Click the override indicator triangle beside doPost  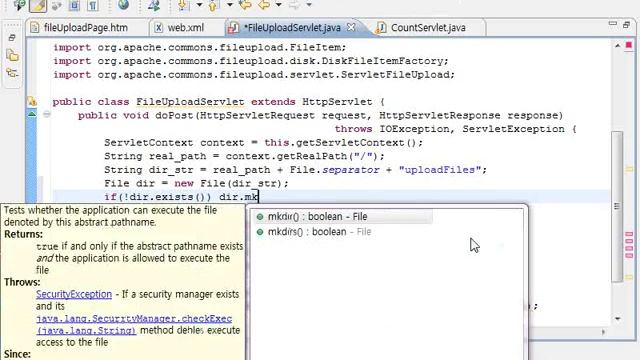coord(32,115)
